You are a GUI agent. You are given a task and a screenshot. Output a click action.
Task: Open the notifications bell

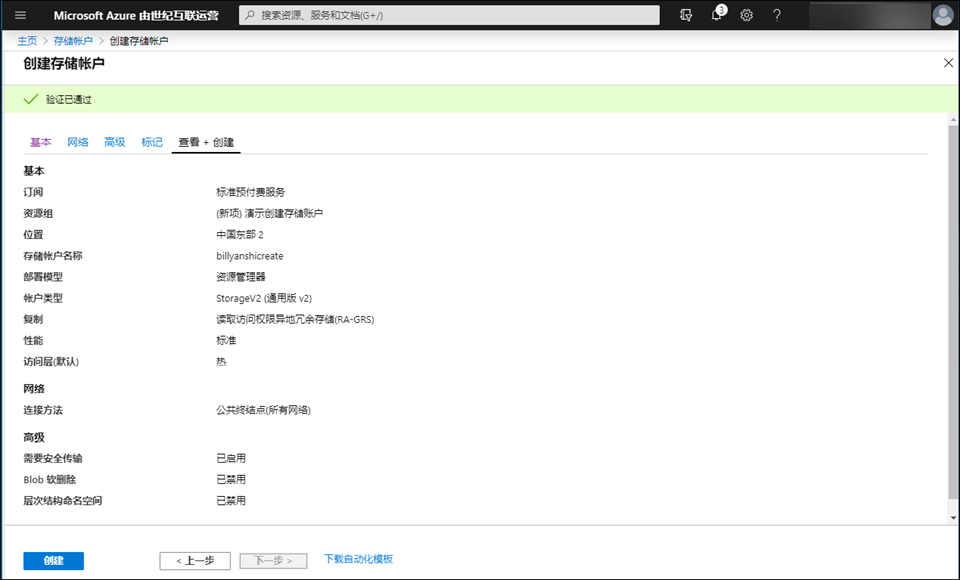click(x=717, y=15)
